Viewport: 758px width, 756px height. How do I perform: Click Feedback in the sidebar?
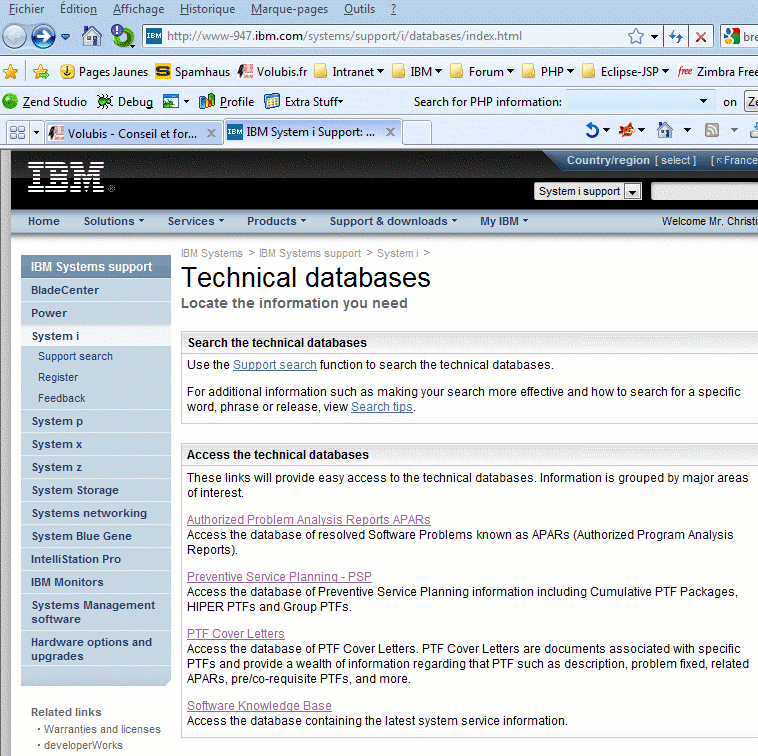61,398
